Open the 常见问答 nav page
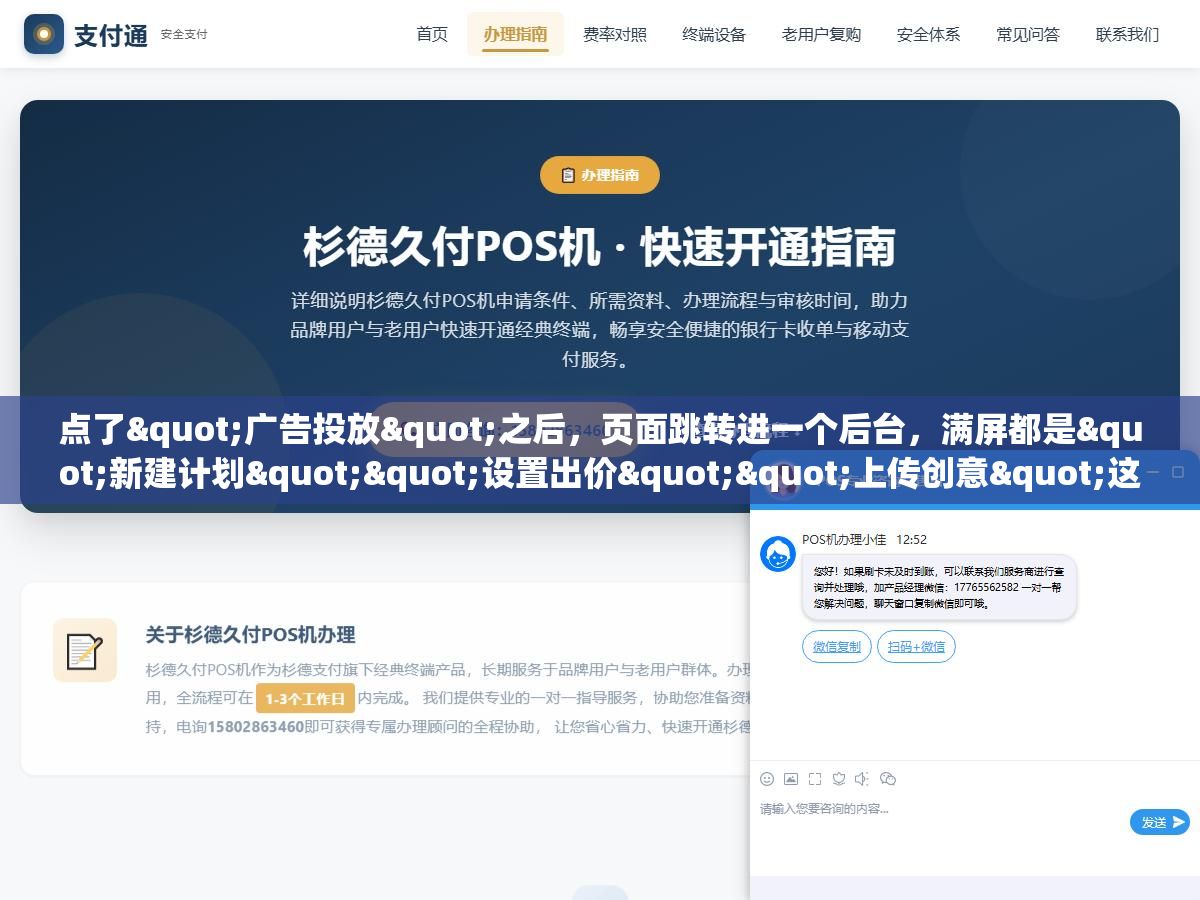The height and width of the screenshot is (900, 1200). (1028, 34)
